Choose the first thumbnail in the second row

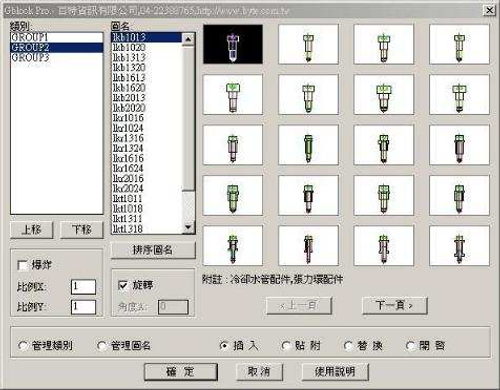[x=233, y=94]
